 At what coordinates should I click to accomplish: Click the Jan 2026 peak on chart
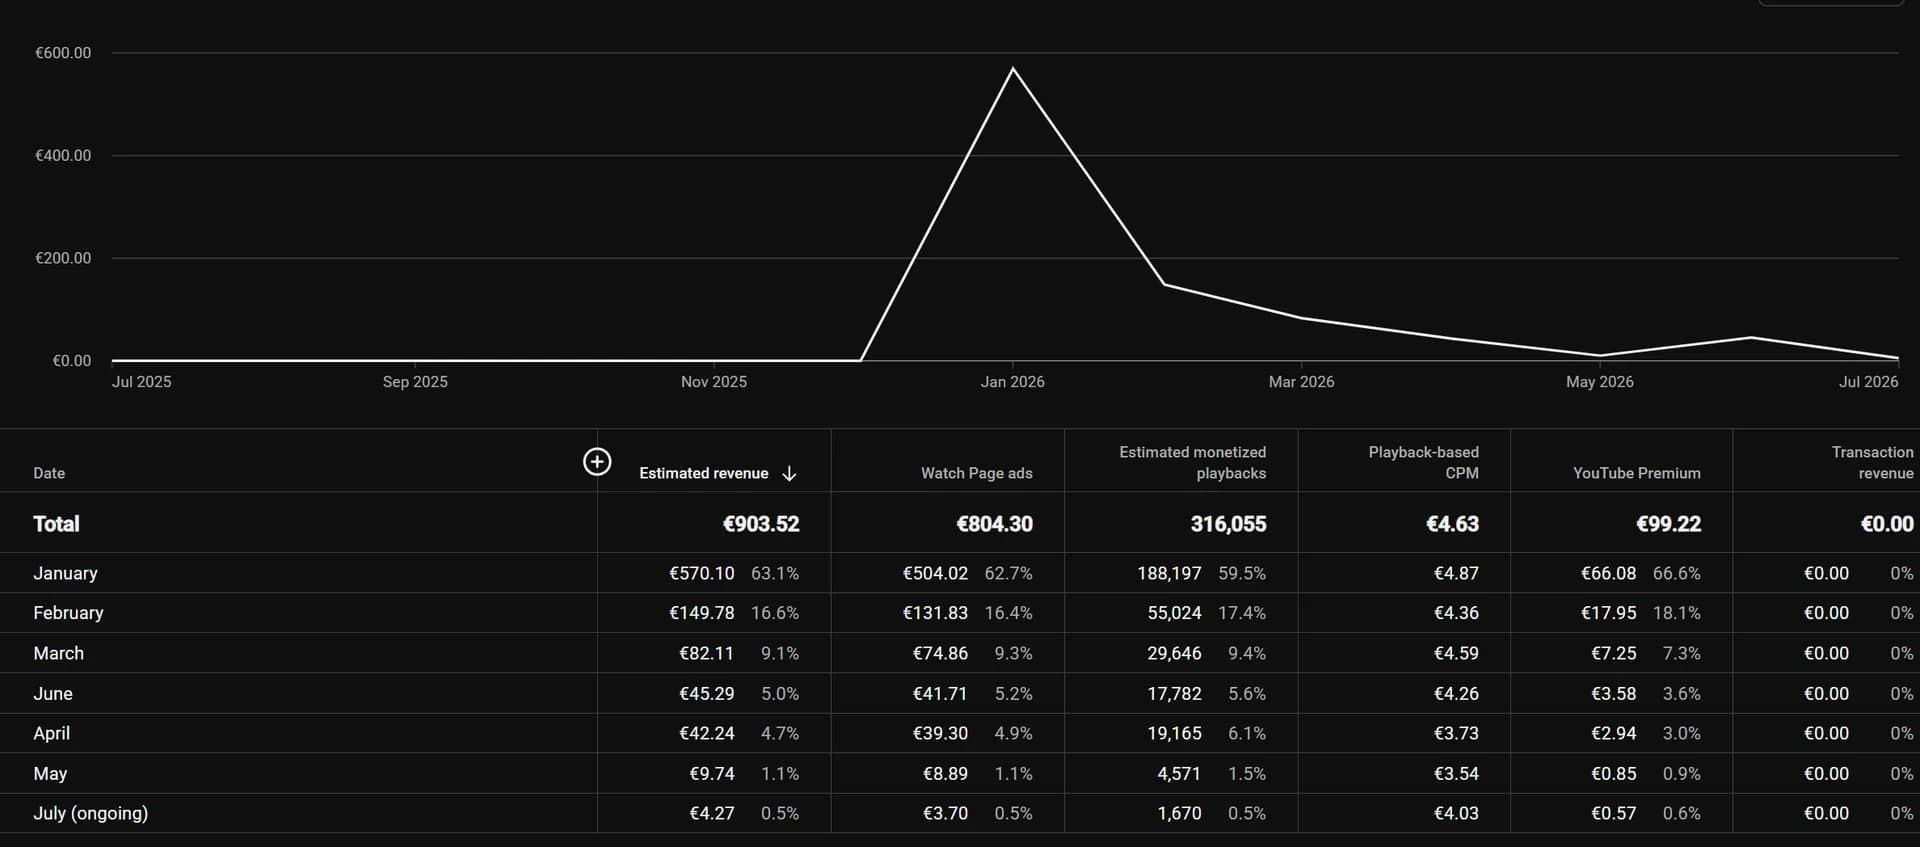coord(1013,68)
